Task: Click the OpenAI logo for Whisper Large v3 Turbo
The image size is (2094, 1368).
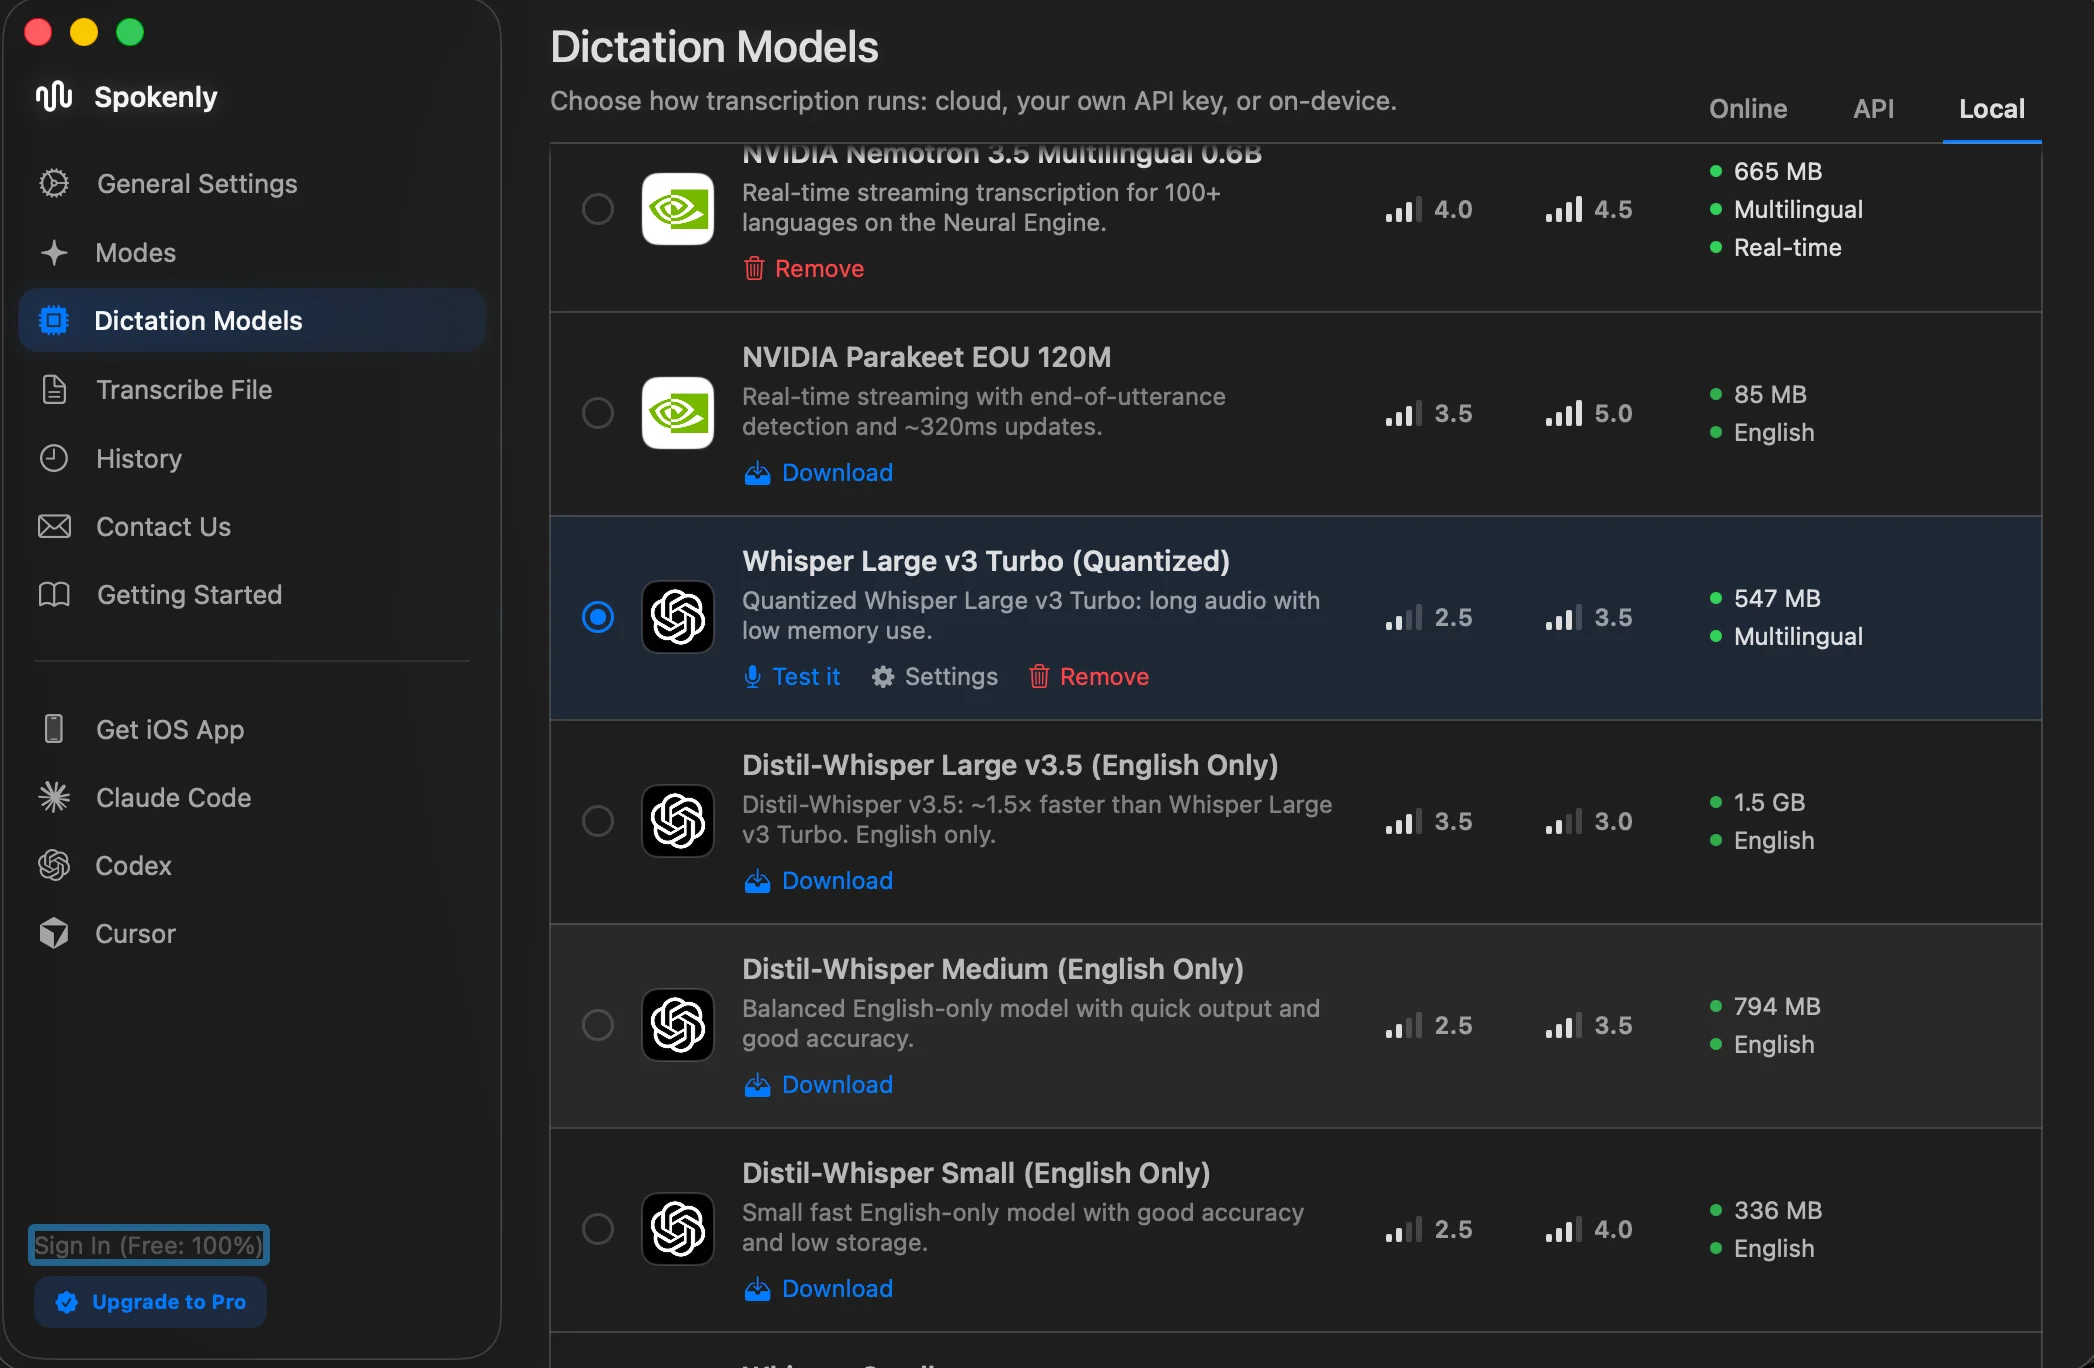Action: pos(678,617)
